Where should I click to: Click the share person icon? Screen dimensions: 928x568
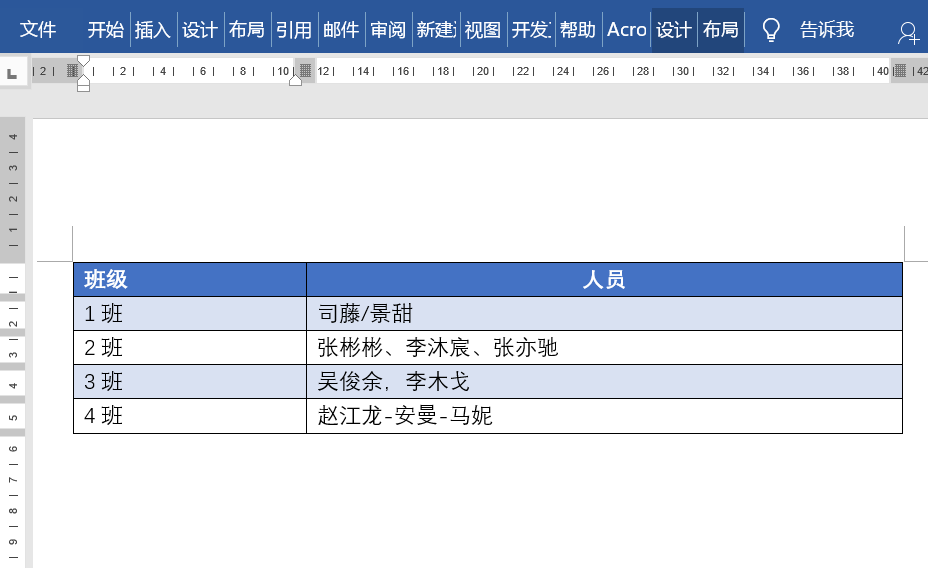click(908, 33)
